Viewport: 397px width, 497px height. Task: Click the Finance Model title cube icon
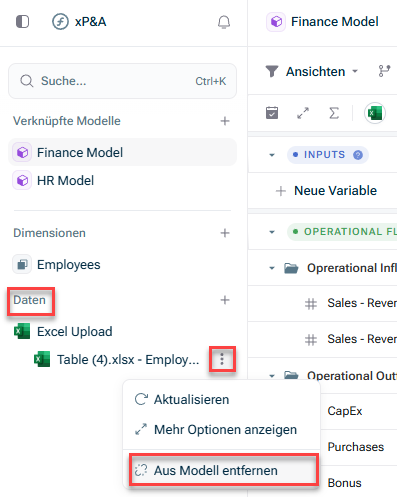point(276,22)
